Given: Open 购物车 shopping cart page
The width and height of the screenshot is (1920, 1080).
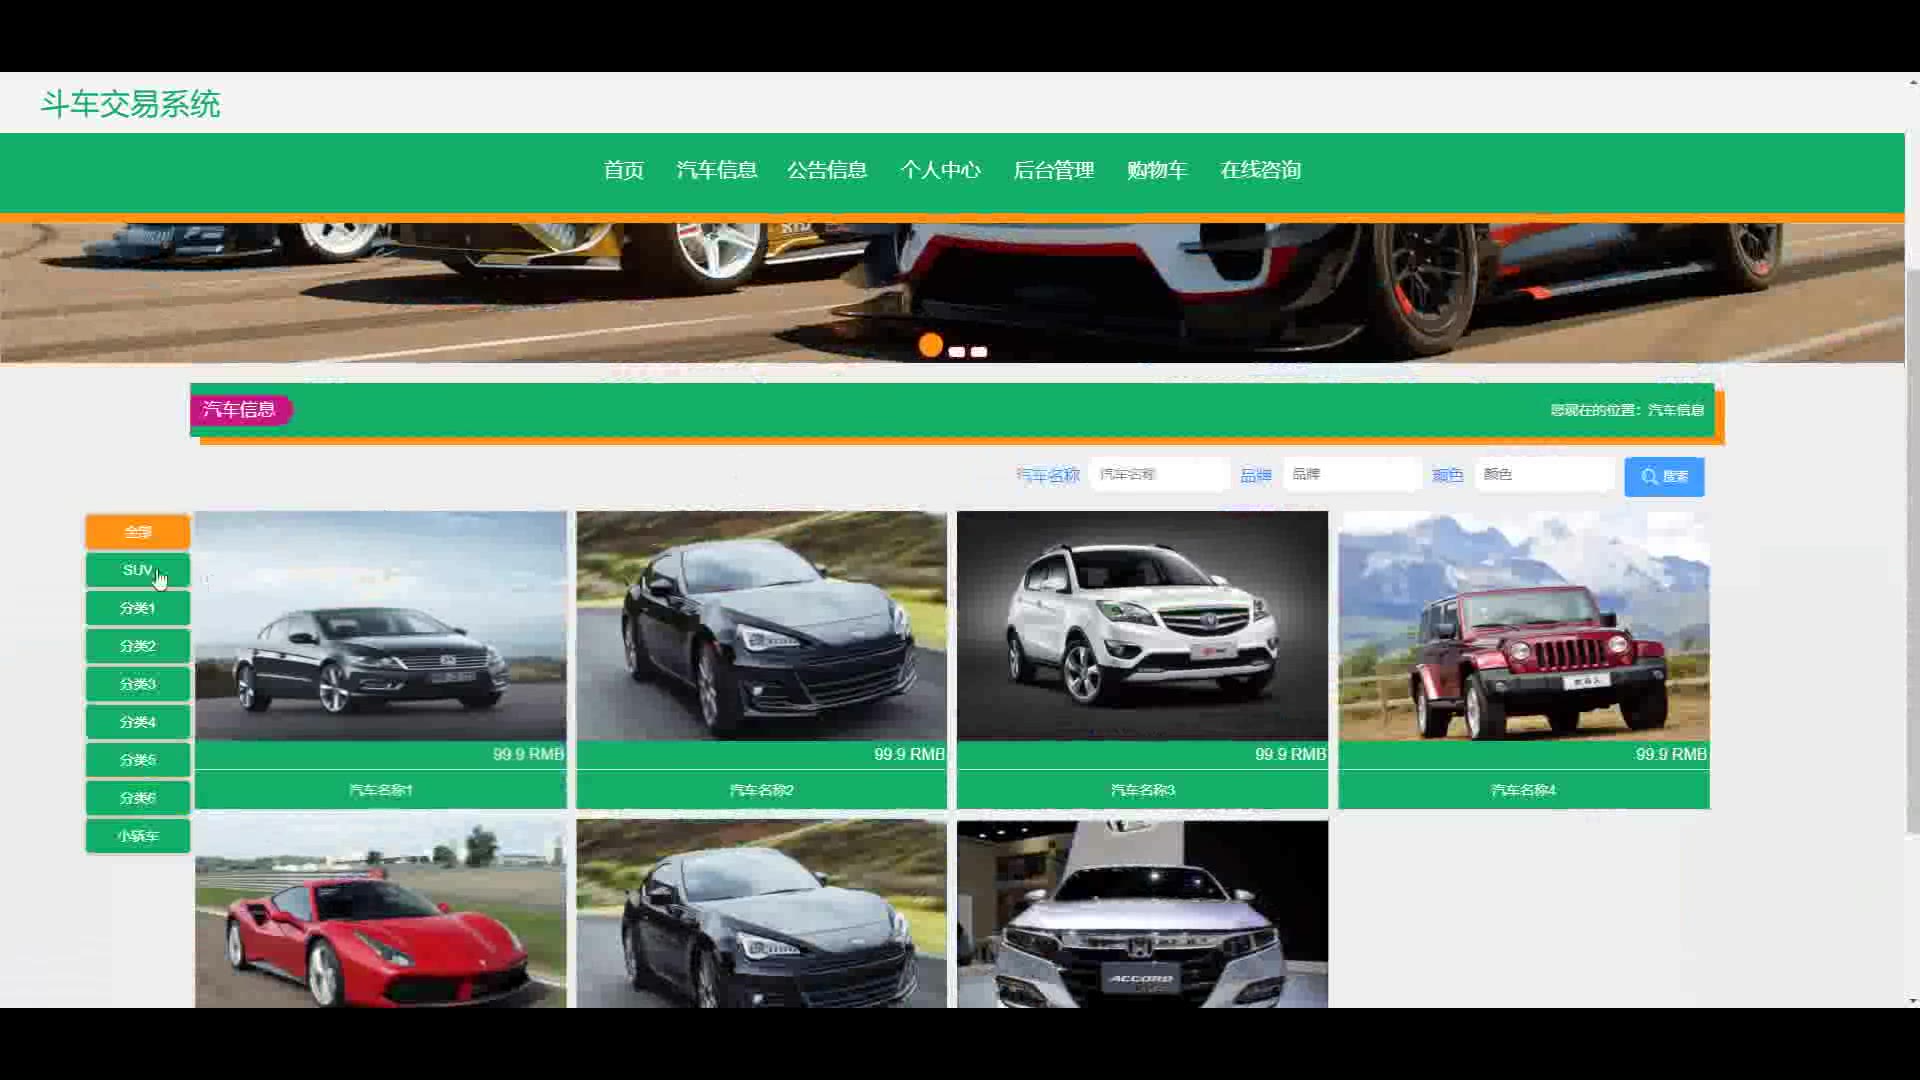Looking at the screenshot, I should [1156, 171].
